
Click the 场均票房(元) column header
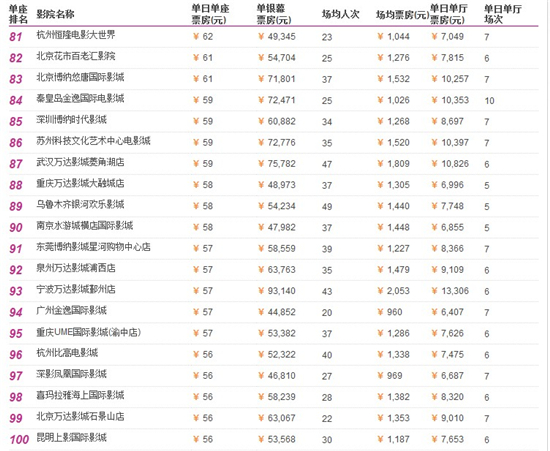[402, 14]
